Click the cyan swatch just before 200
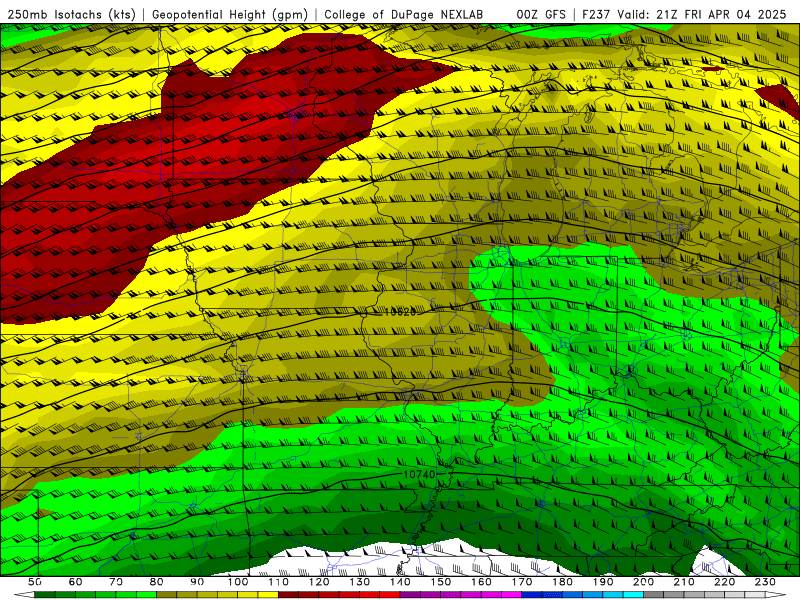Image resolution: width=800 pixels, height=600 pixels. pyautogui.click(x=633, y=595)
